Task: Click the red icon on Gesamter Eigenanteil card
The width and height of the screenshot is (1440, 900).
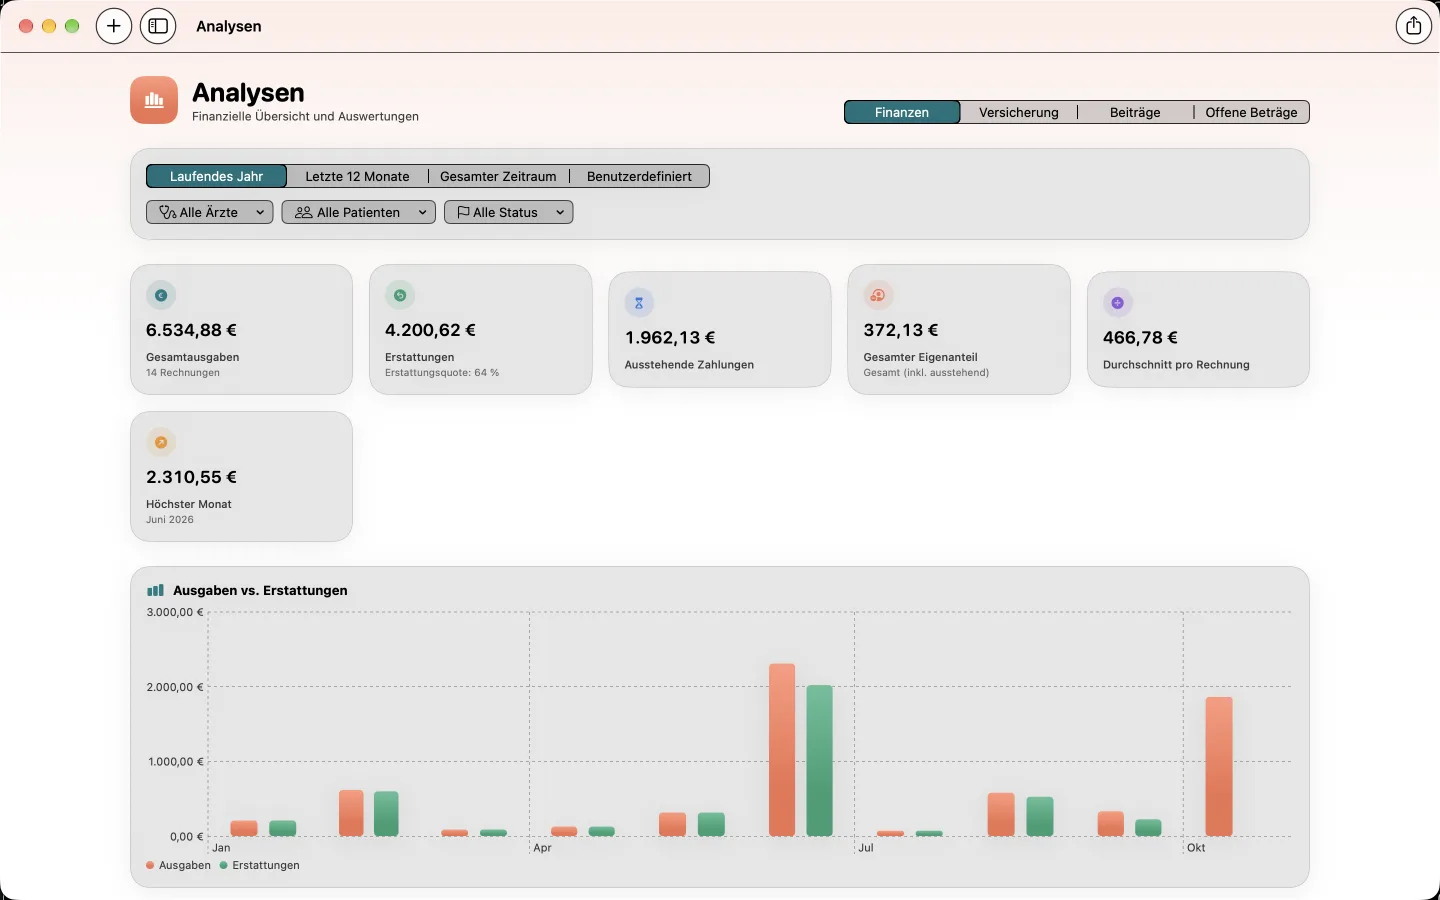Action: click(878, 295)
